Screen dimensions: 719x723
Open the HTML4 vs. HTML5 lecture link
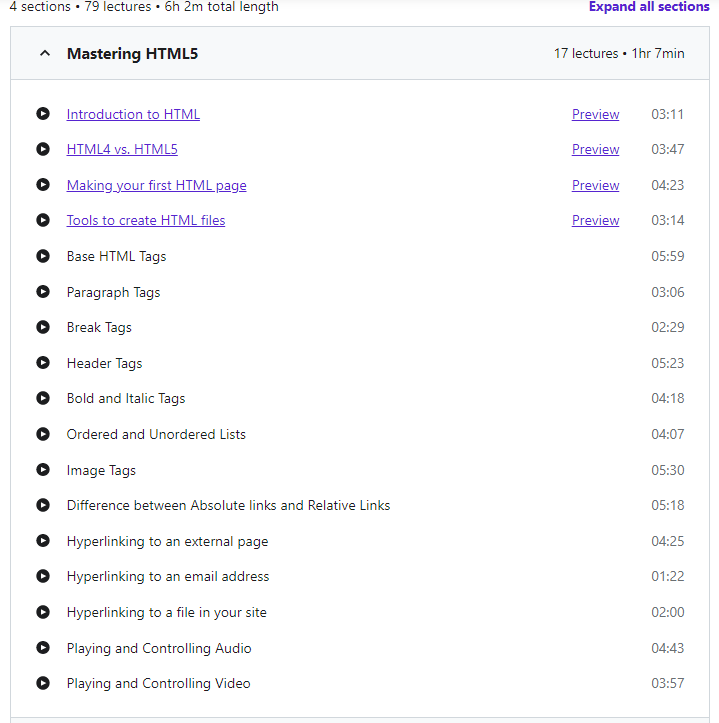[122, 149]
